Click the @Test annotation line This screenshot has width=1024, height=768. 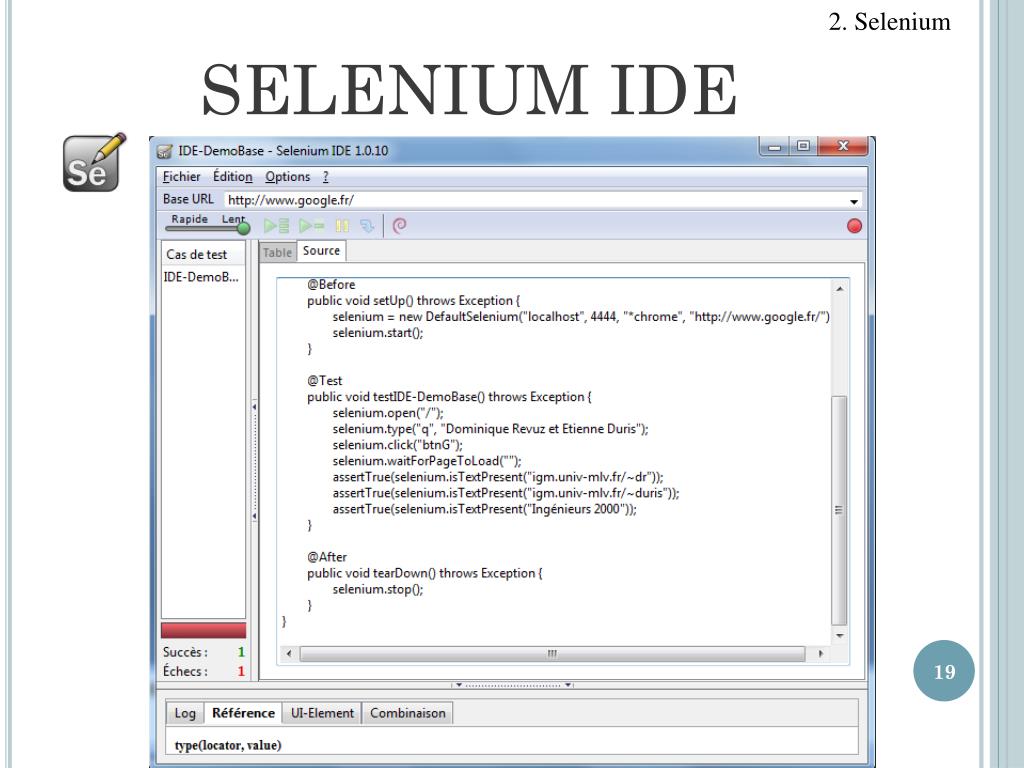pos(325,381)
